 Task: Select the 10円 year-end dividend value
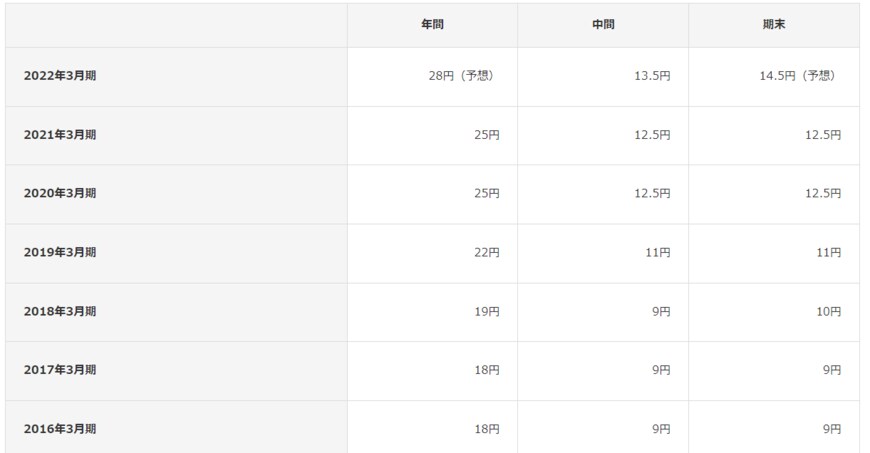coord(829,312)
